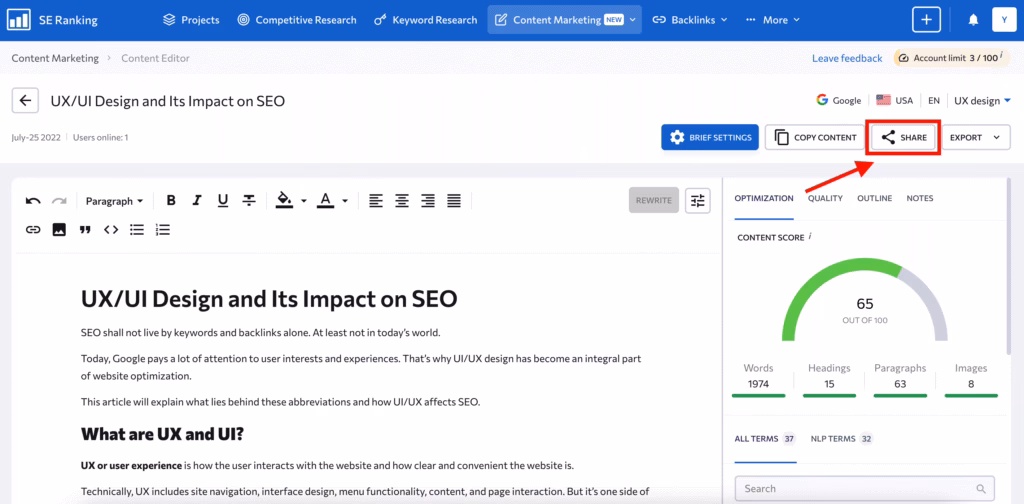This screenshot has height=504, width=1024.
Task: Open the Export dropdown
Action: click(x=975, y=138)
